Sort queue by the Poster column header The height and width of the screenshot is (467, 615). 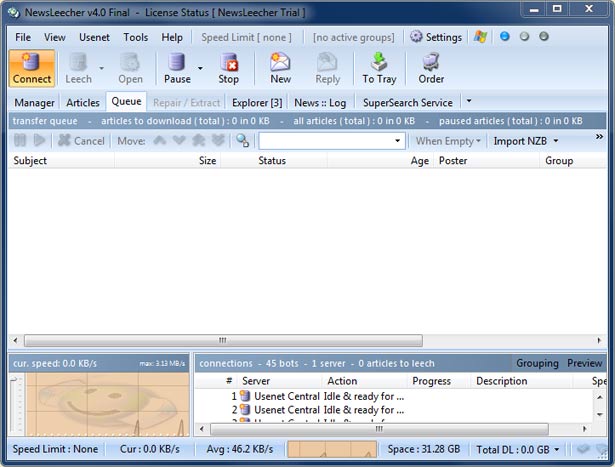[487, 161]
